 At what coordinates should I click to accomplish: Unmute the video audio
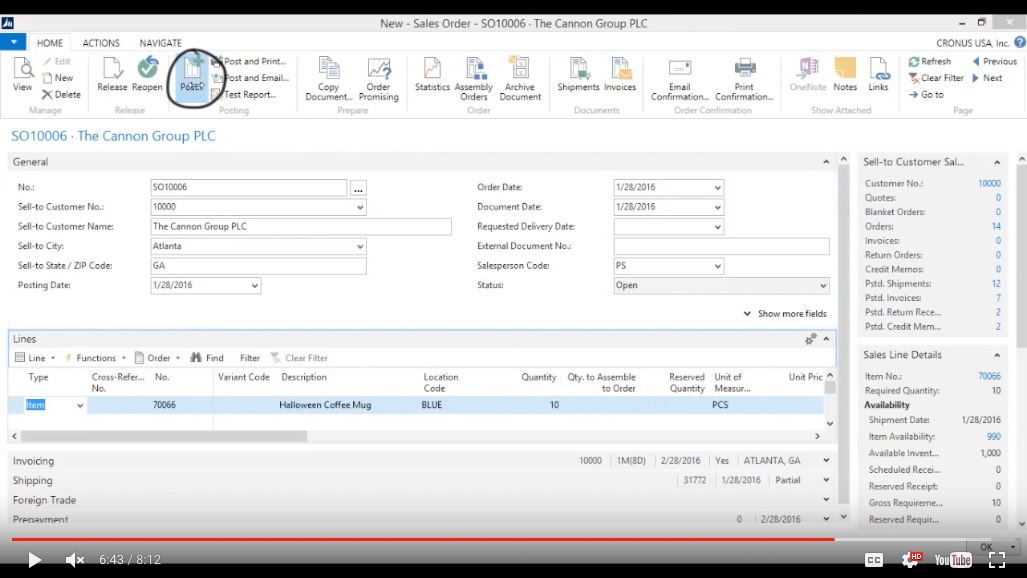(75, 560)
